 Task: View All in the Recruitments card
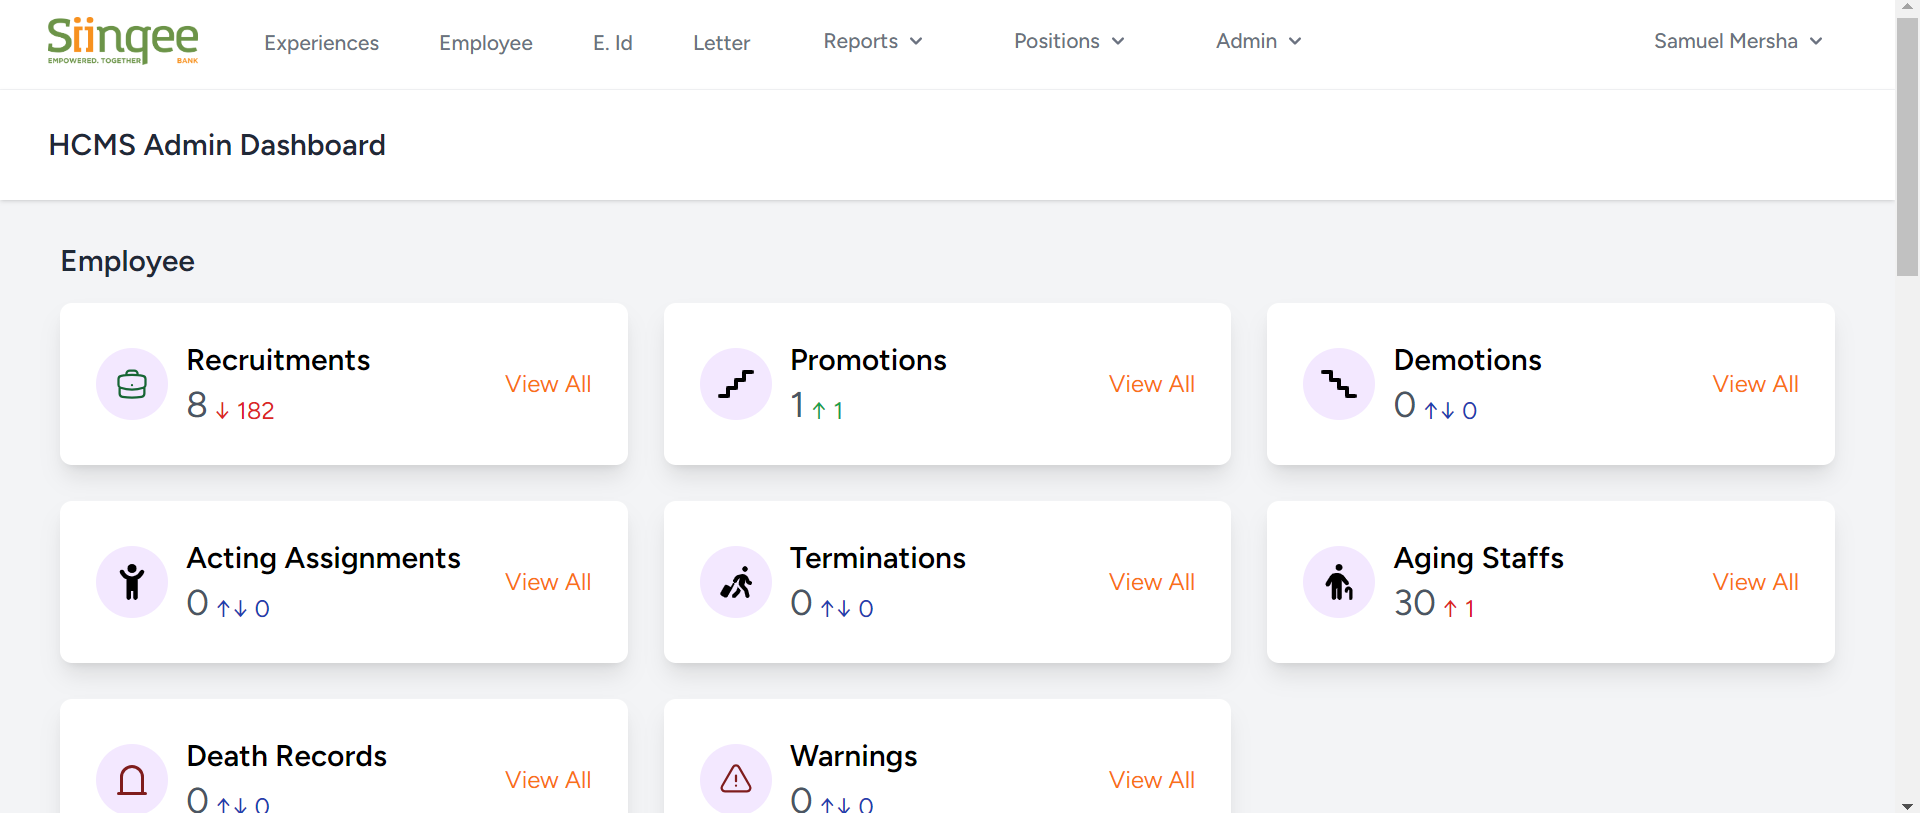pos(548,384)
